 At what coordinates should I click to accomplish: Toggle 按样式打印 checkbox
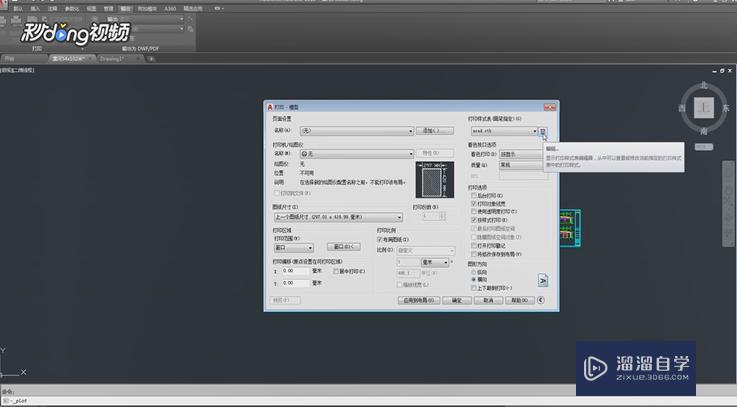(474, 219)
